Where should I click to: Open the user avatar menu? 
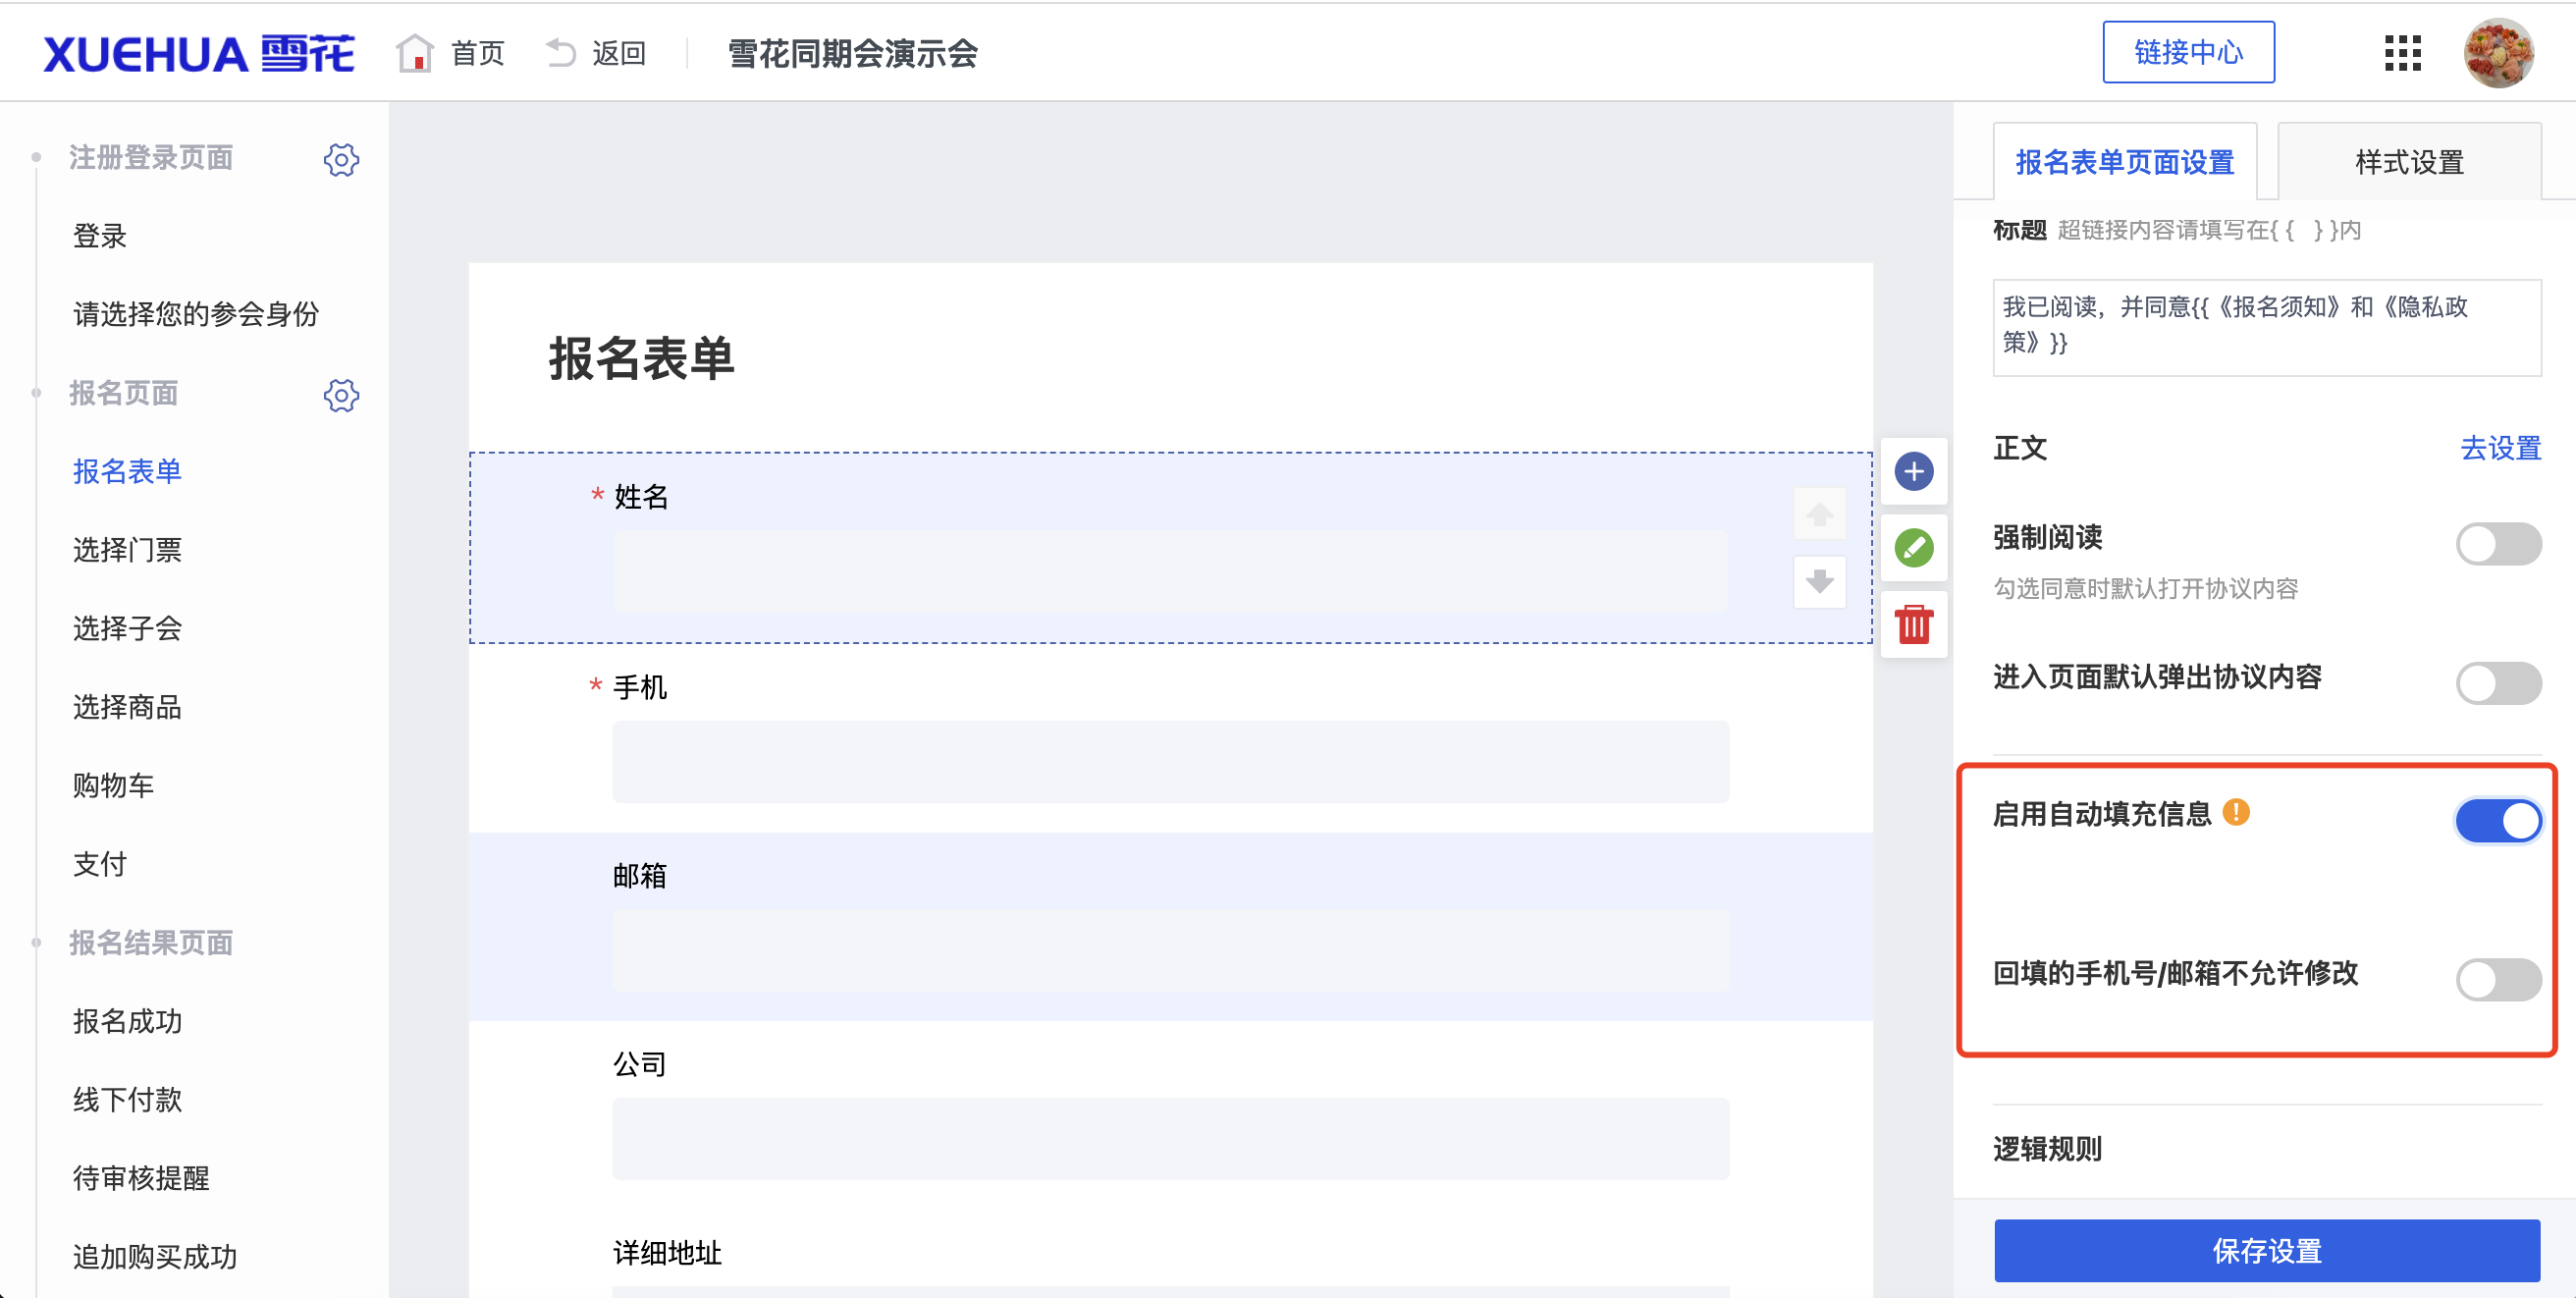coord(2497,53)
